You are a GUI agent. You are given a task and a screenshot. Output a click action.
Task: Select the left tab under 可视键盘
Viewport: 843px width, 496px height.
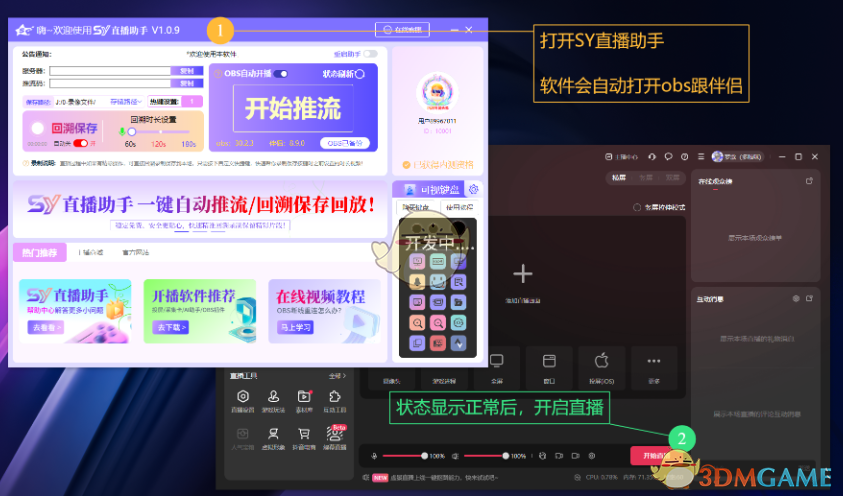coord(416,207)
